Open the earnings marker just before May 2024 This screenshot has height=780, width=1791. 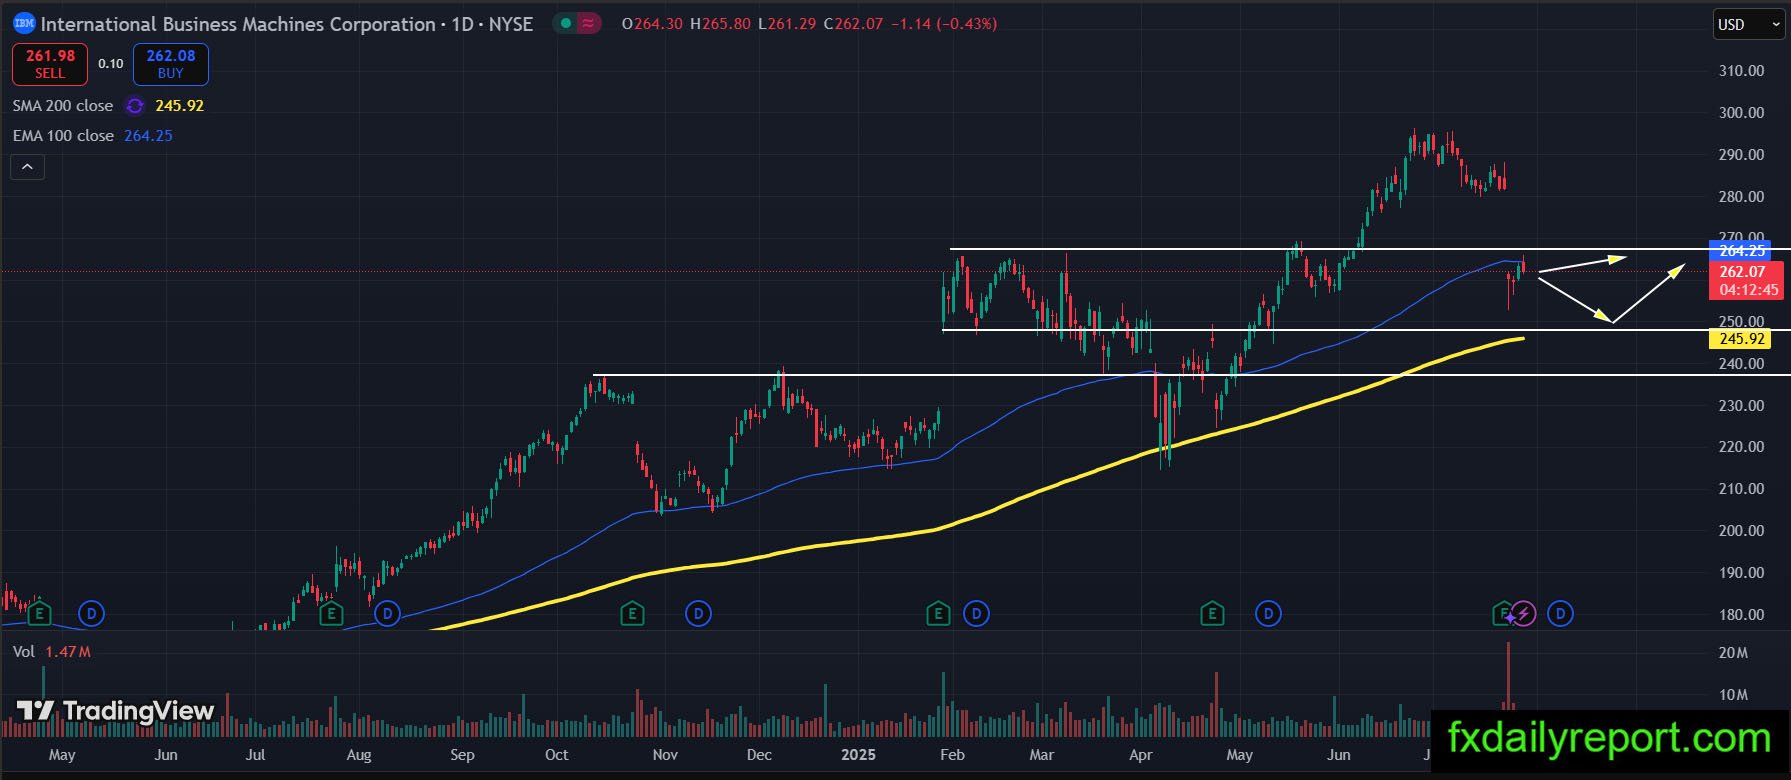[39, 613]
